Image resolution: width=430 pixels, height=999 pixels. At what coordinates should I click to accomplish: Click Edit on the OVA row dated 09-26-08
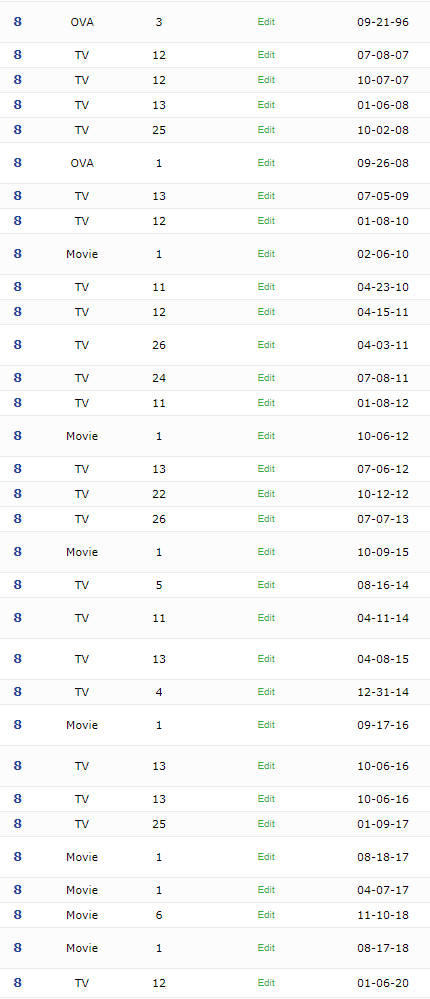tap(266, 163)
